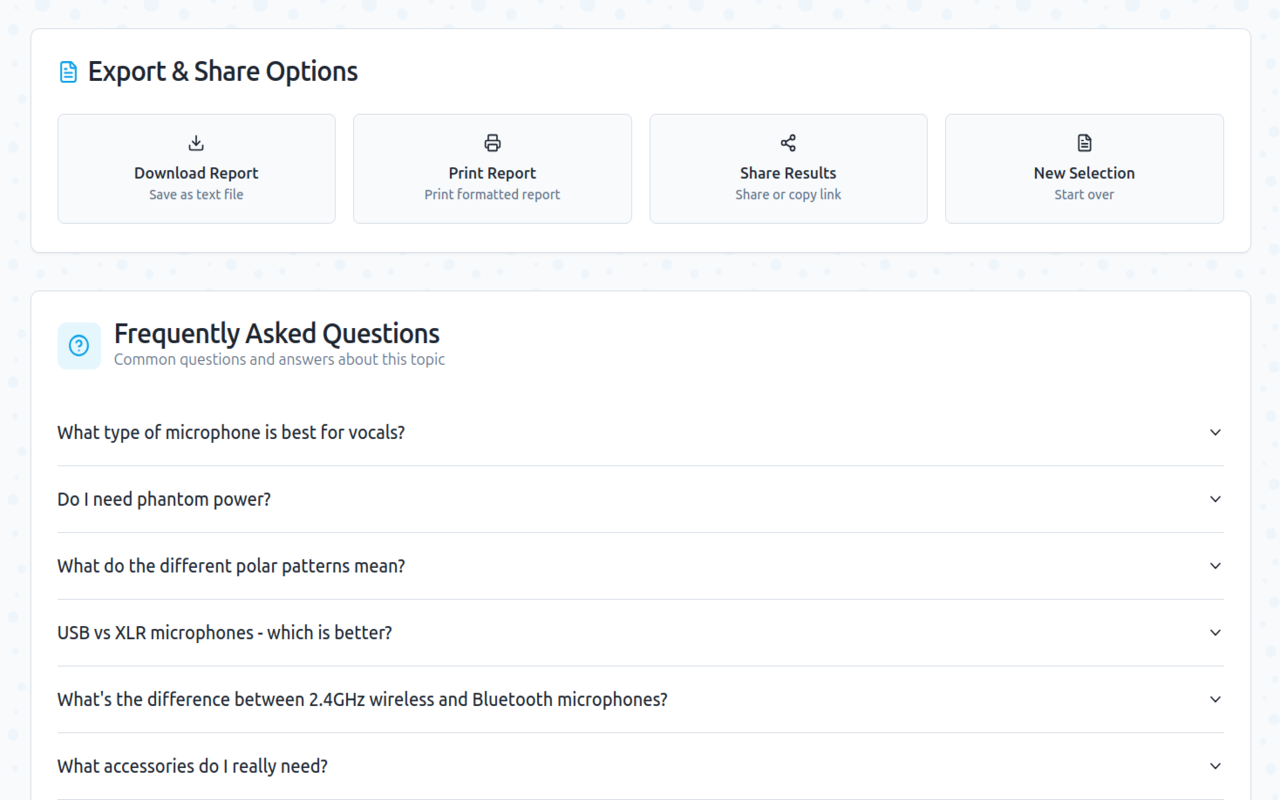Viewport: 1280px width, 800px height.
Task: Click the 'Print formatted report' subtitle
Action: click(492, 194)
